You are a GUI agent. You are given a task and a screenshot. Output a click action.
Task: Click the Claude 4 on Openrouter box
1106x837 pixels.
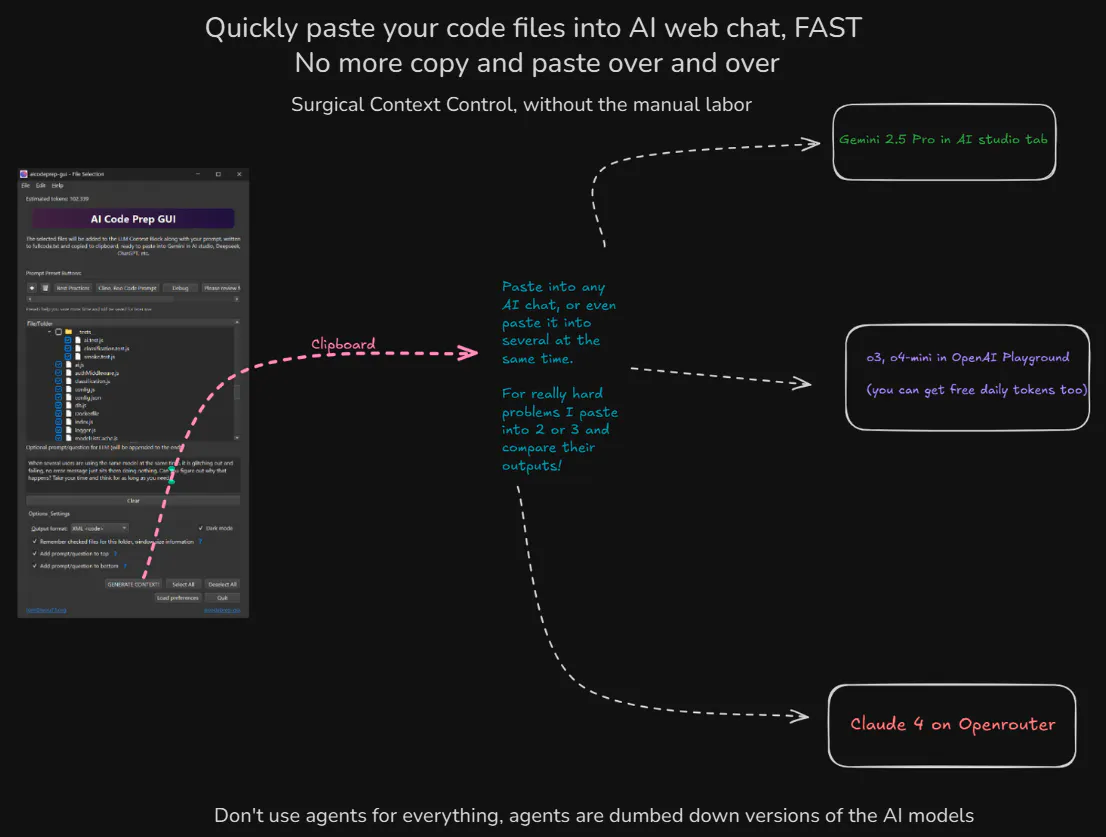[952, 726]
